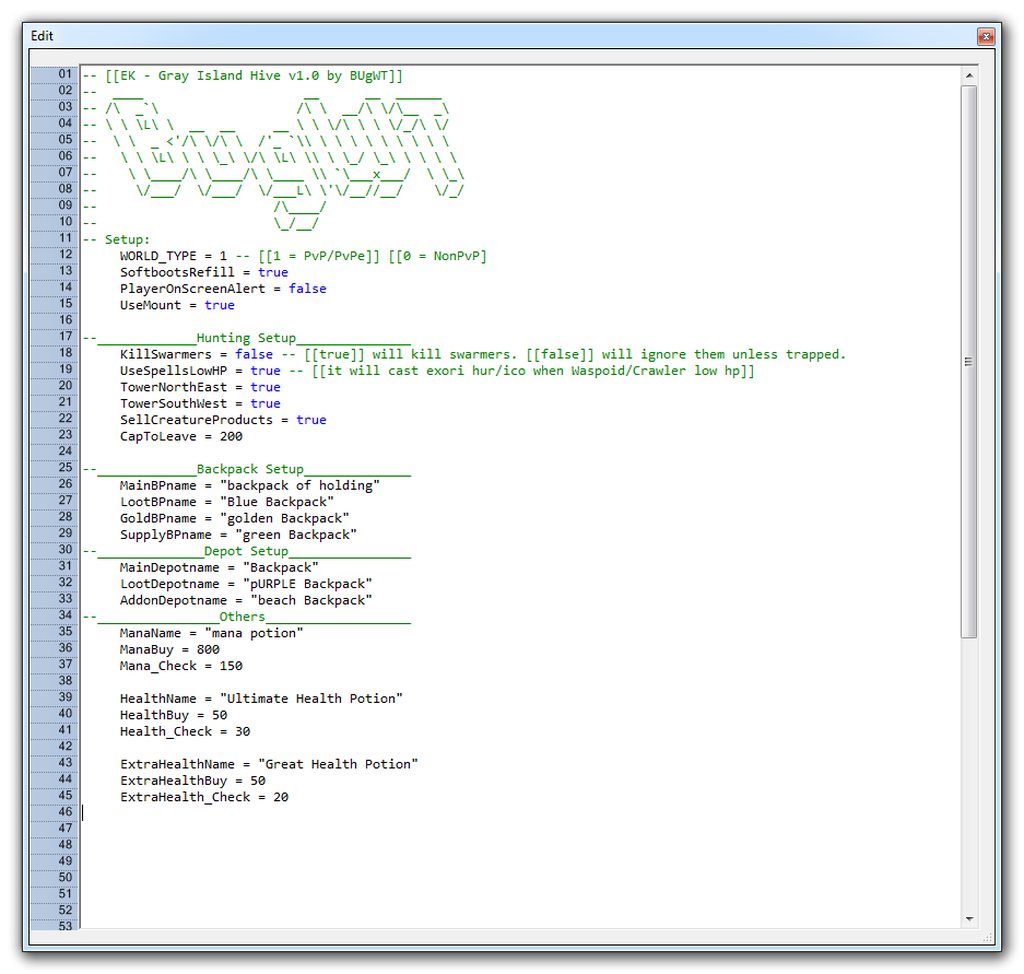Click the string "Ultimate Health Potion"
The height and width of the screenshot is (974, 1024).
point(312,698)
